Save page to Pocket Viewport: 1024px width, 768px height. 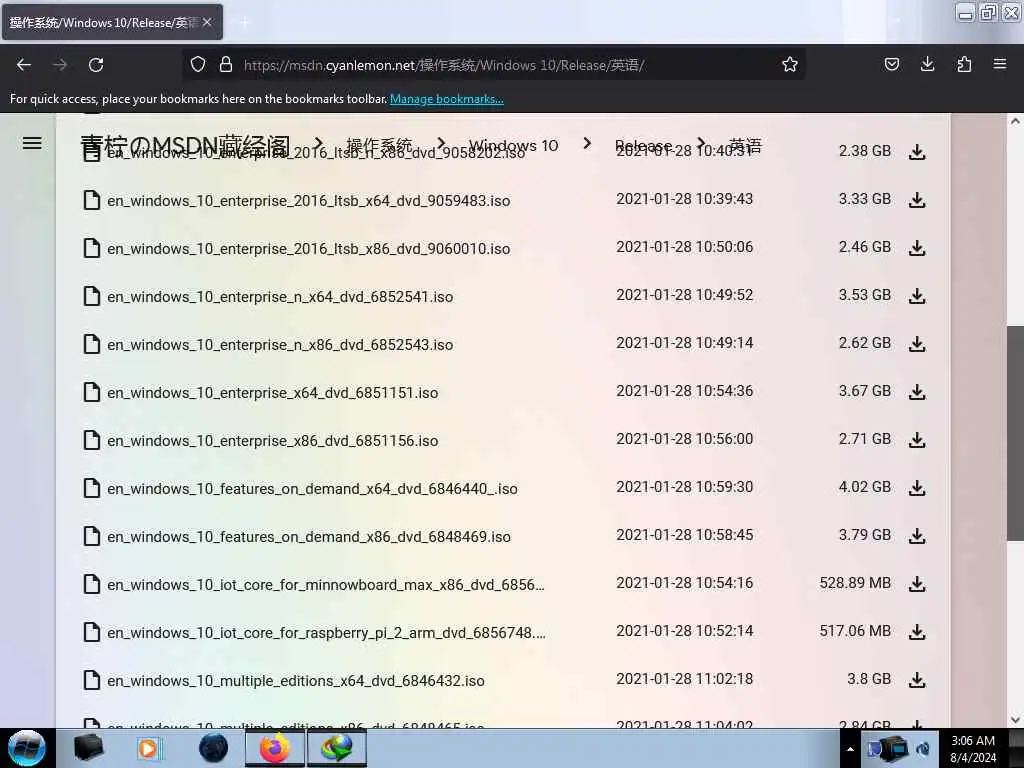click(x=891, y=64)
